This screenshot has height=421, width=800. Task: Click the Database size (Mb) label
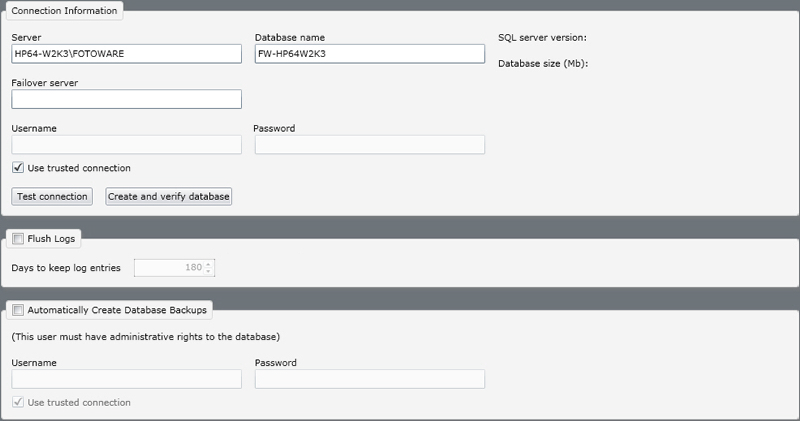(x=542, y=63)
